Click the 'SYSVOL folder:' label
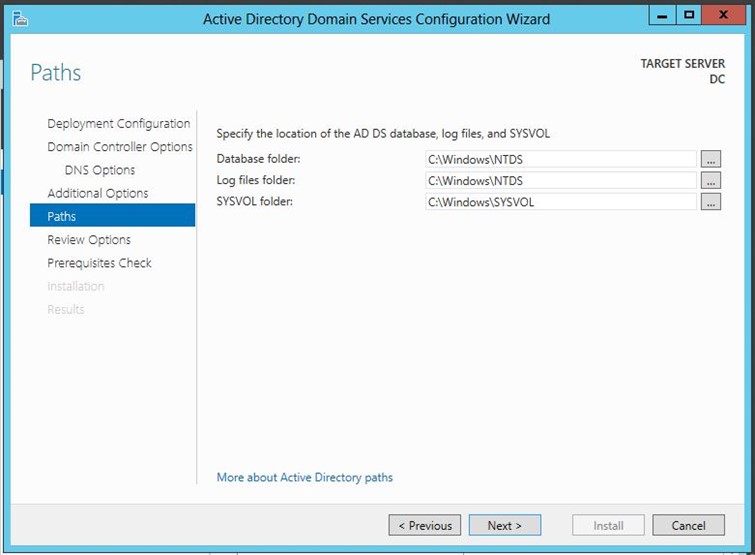Screen dimensions: 755x555 (x=254, y=201)
